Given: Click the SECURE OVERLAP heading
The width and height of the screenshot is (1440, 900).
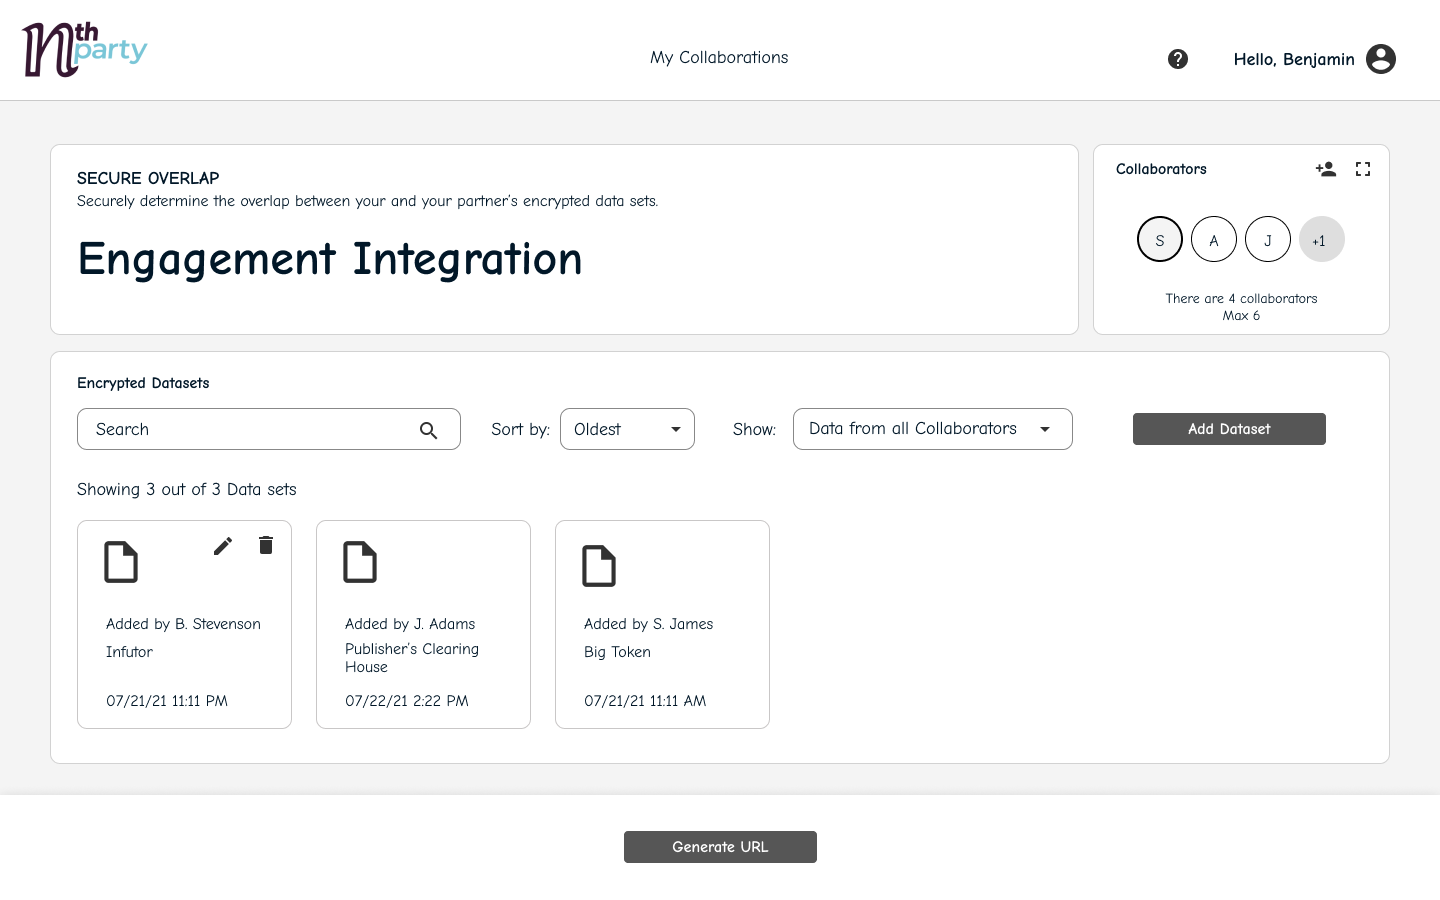Looking at the screenshot, I should coord(148,178).
